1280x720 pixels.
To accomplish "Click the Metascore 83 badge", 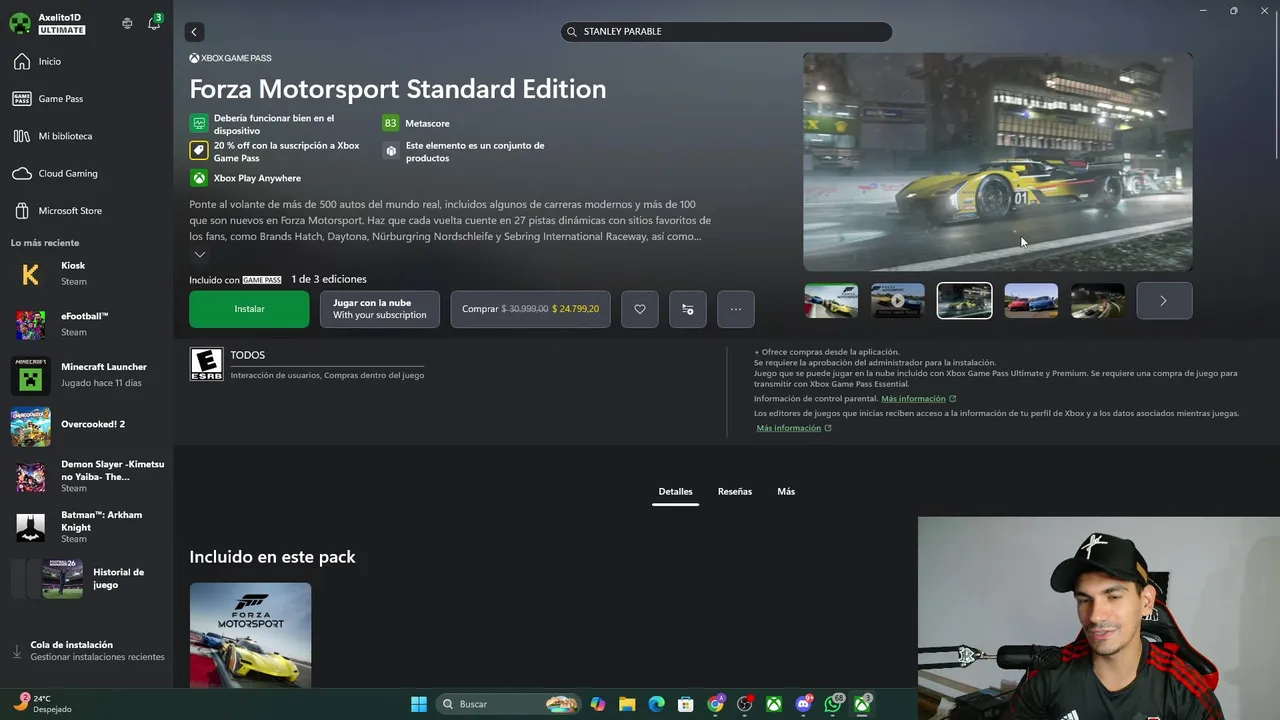I will pyautogui.click(x=390, y=123).
